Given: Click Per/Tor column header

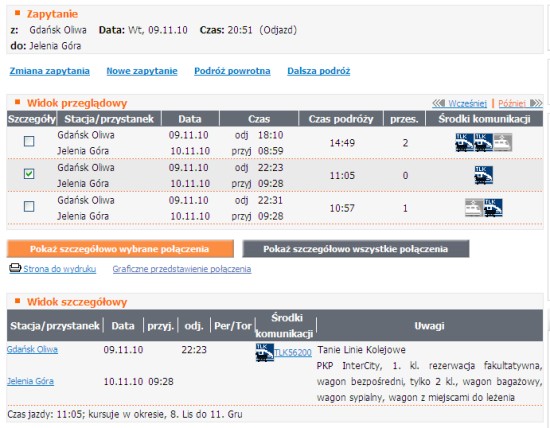Looking at the screenshot, I should coord(233,326).
